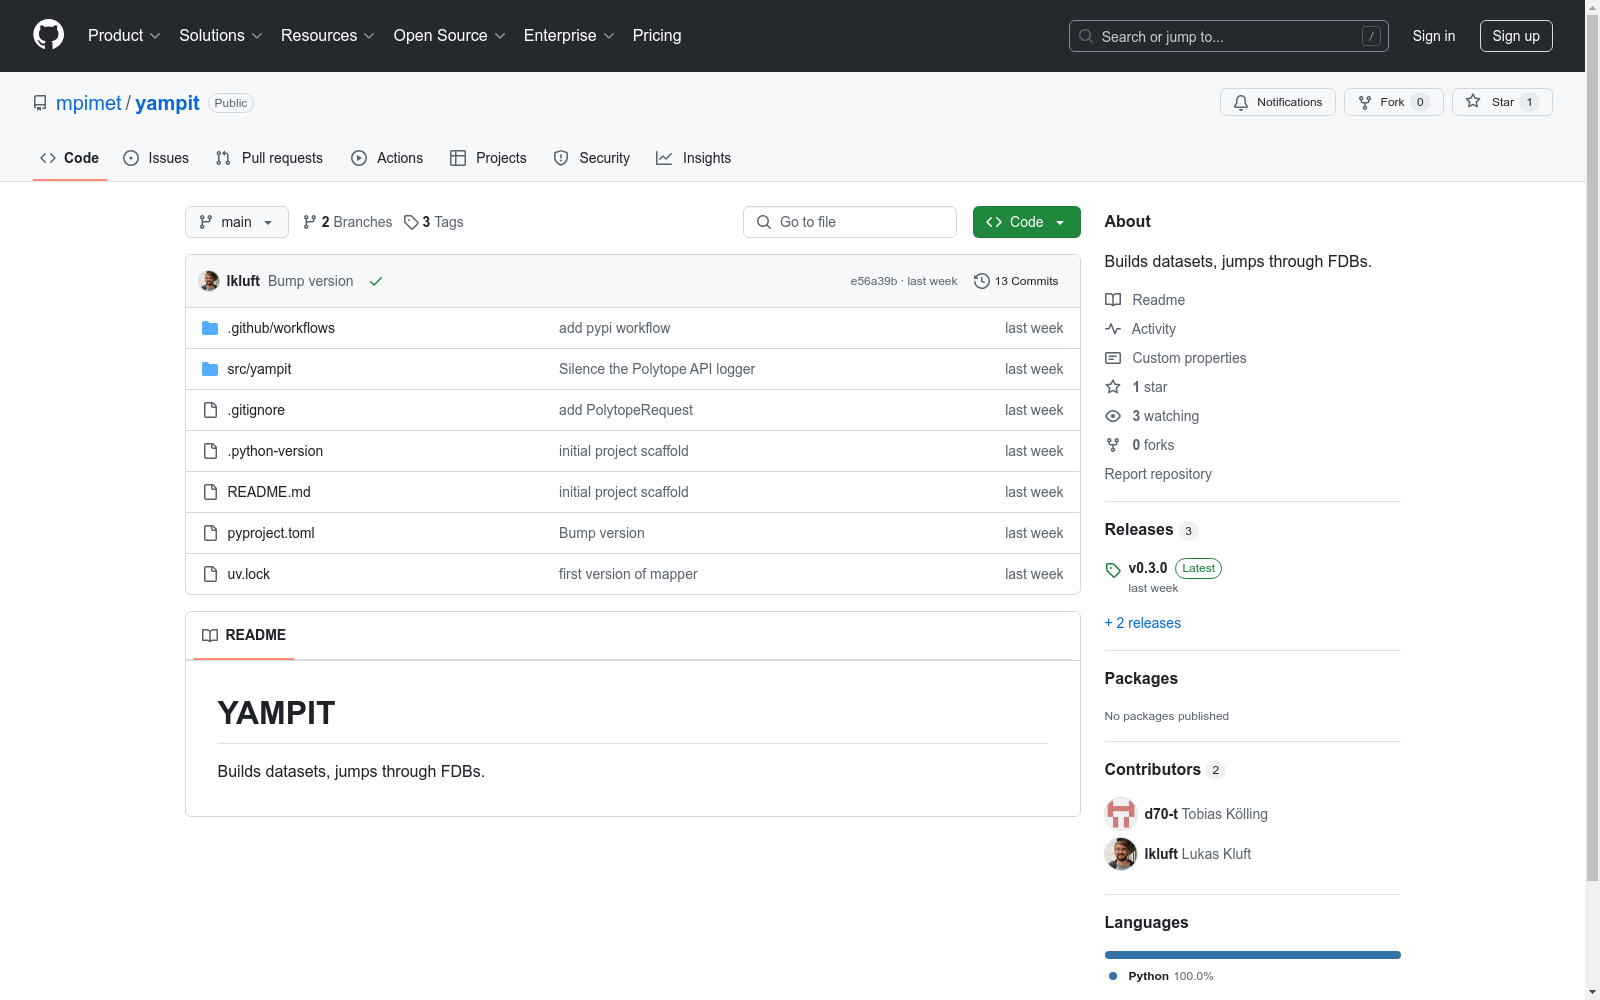Click the GitHub Octocat logo
This screenshot has width=1600, height=1000.
pos(48,35)
